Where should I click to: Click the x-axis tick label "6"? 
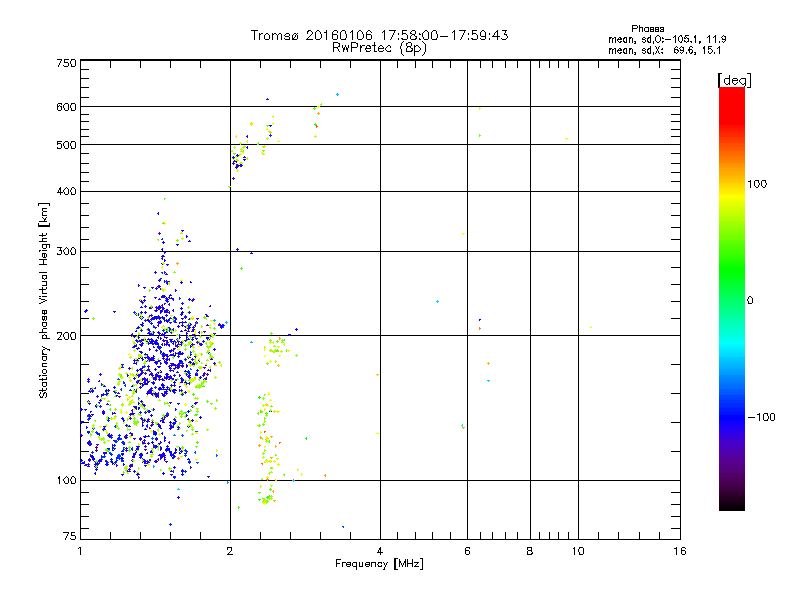click(x=467, y=551)
